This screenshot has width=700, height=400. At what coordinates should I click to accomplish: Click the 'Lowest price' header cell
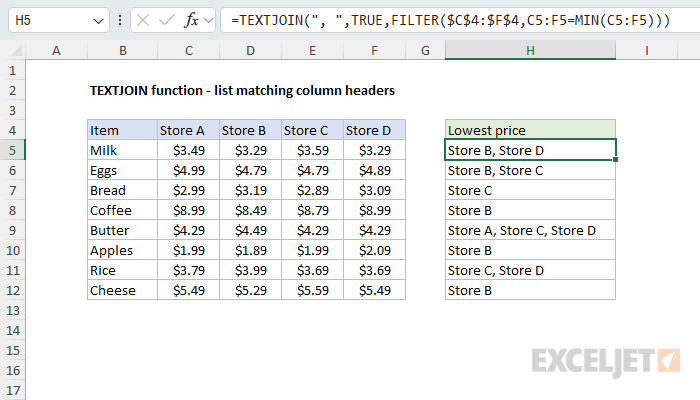click(x=530, y=130)
